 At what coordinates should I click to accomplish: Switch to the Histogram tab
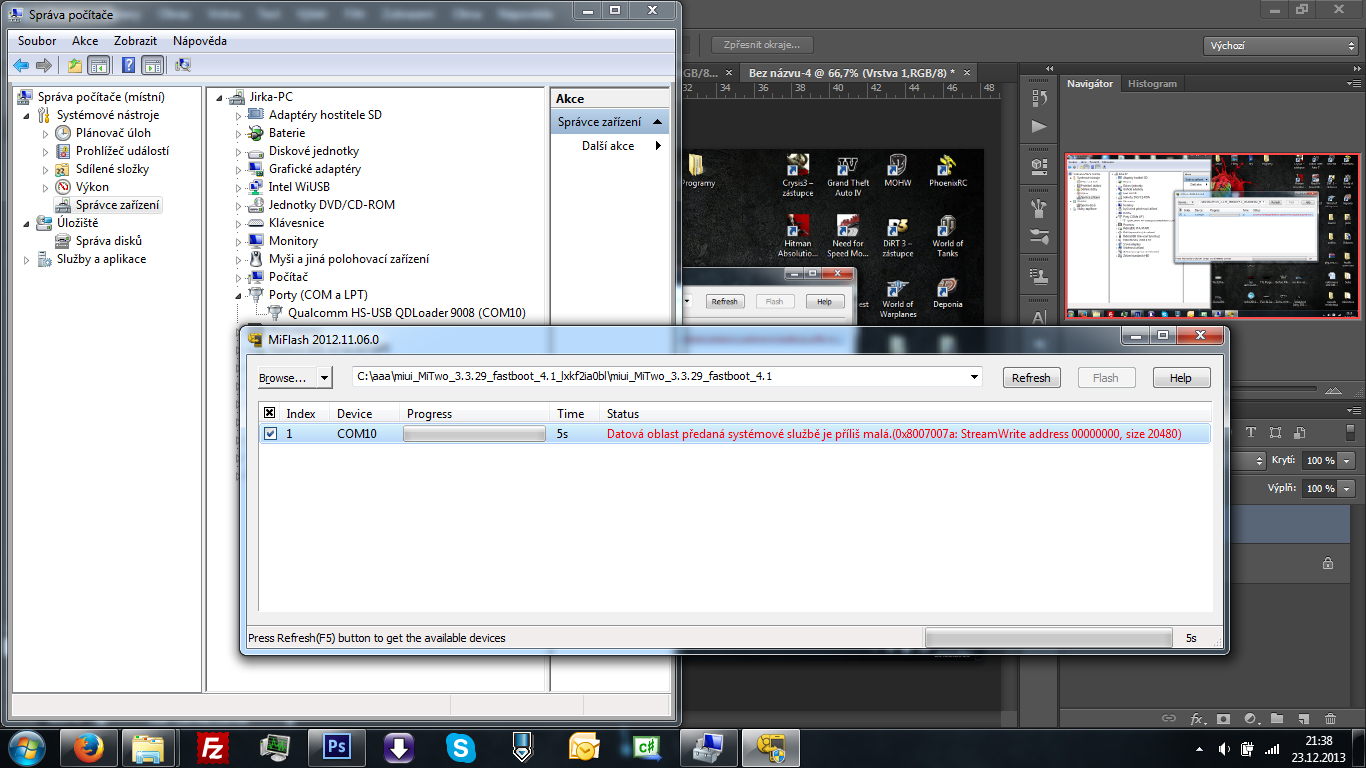(1152, 84)
